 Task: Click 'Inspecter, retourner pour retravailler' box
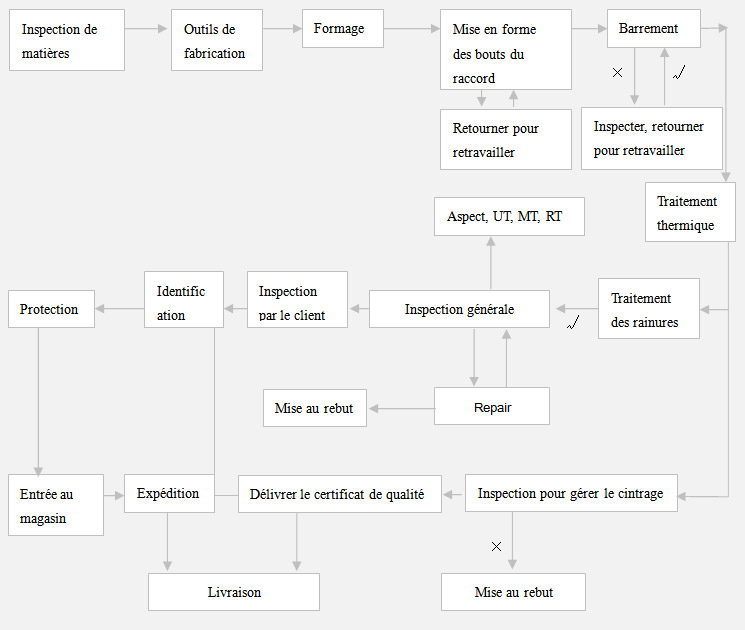click(x=651, y=139)
